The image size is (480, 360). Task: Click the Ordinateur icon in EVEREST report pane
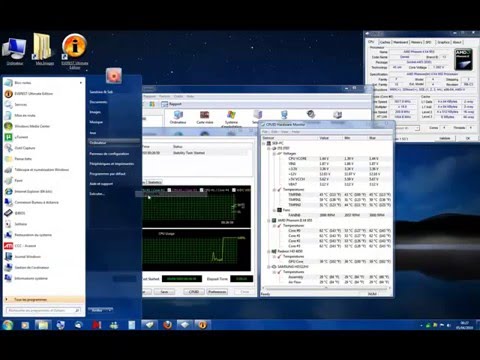tap(178, 117)
